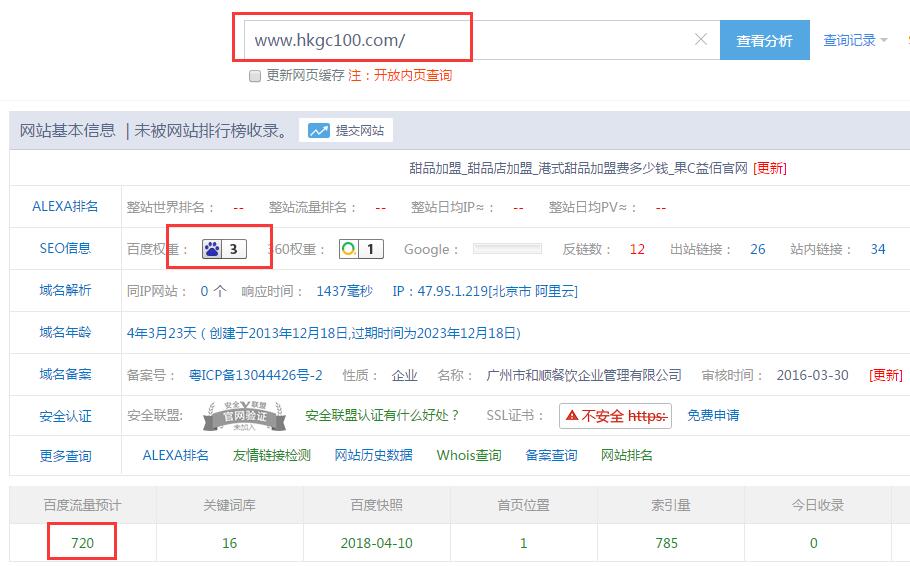This screenshot has height=566, width=910.
Task: Tick the 更新网页缓存 checkbox
Action: 255,76
